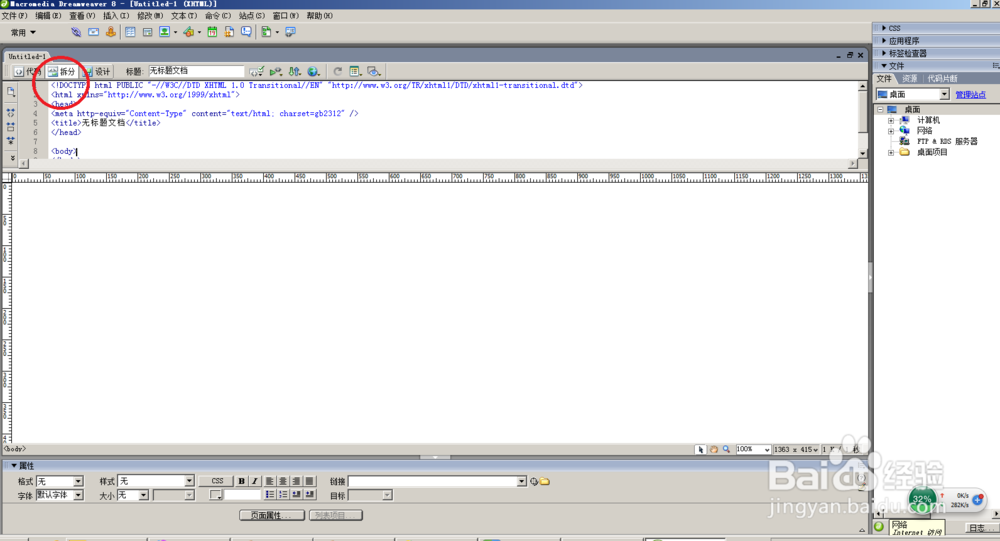Insert a hyperlink from the Common toolbar
The height and width of the screenshot is (541, 1000).
click(x=76, y=32)
